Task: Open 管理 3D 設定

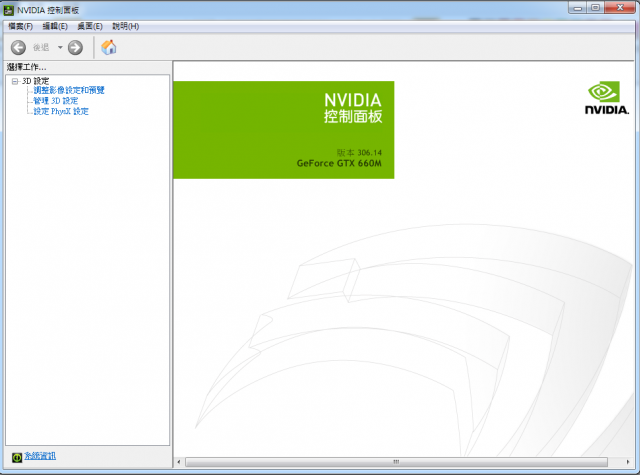Action: 56,101
